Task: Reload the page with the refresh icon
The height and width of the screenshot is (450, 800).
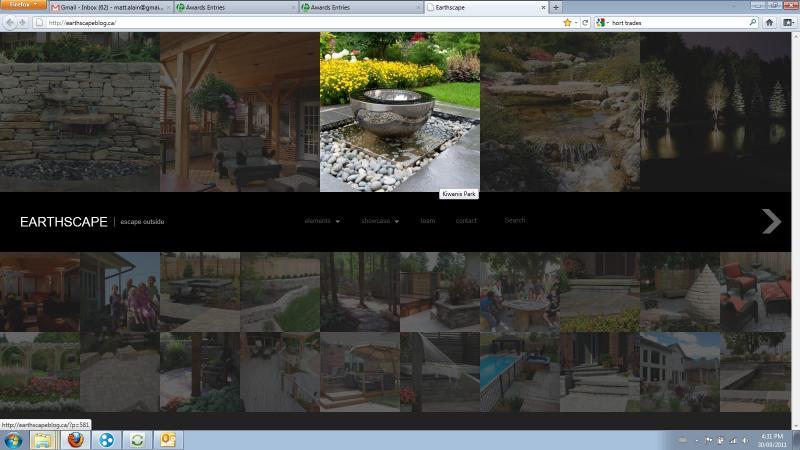Action: point(585,22)
